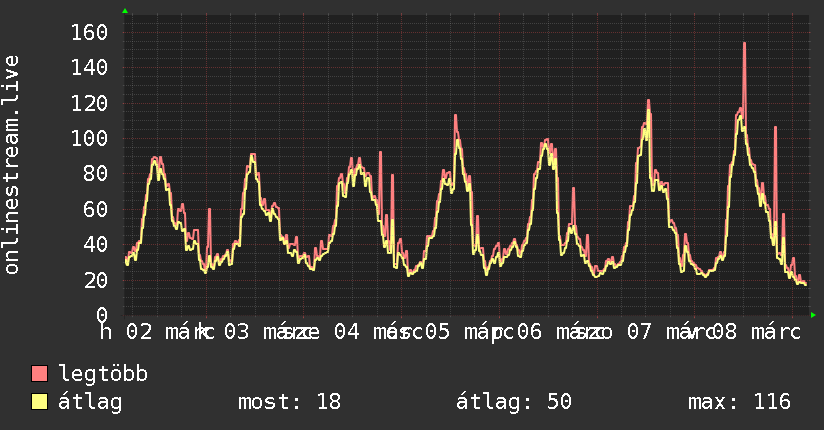The height and width of the screenshot is (430, 824).
Task: Click the yellow átlag legend swatch
Action: pos(39,402)
